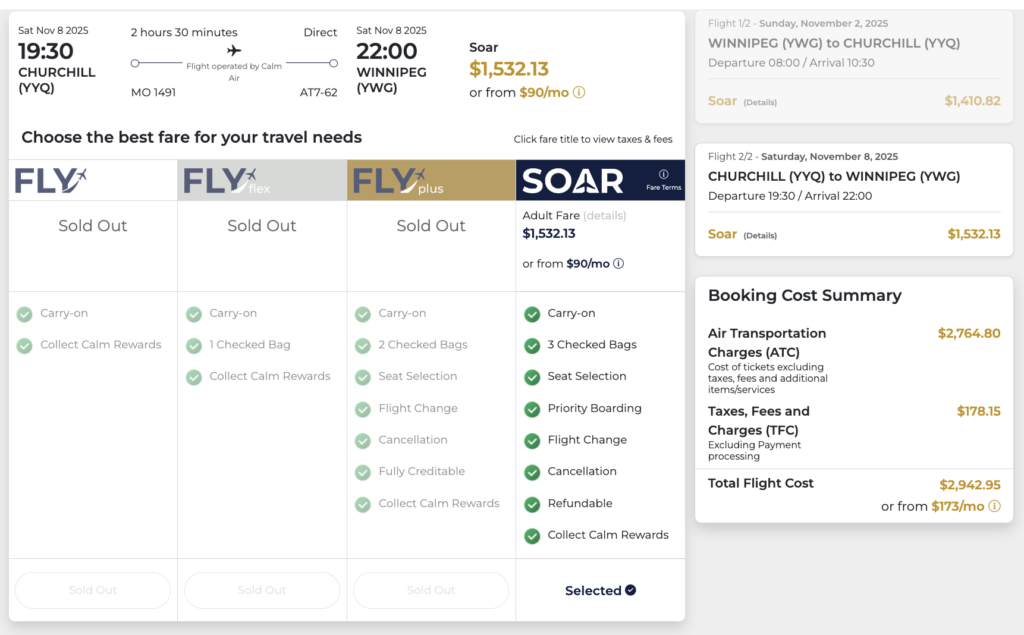Select the FLY plus fare title

431,180
